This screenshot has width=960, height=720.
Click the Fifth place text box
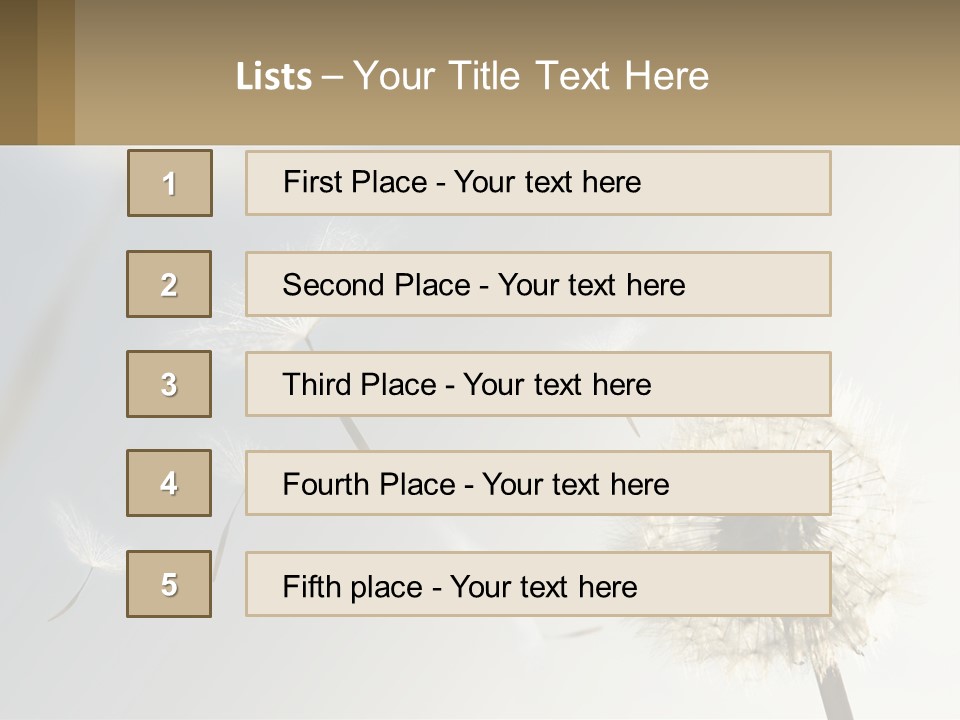[x=538, y=584]
